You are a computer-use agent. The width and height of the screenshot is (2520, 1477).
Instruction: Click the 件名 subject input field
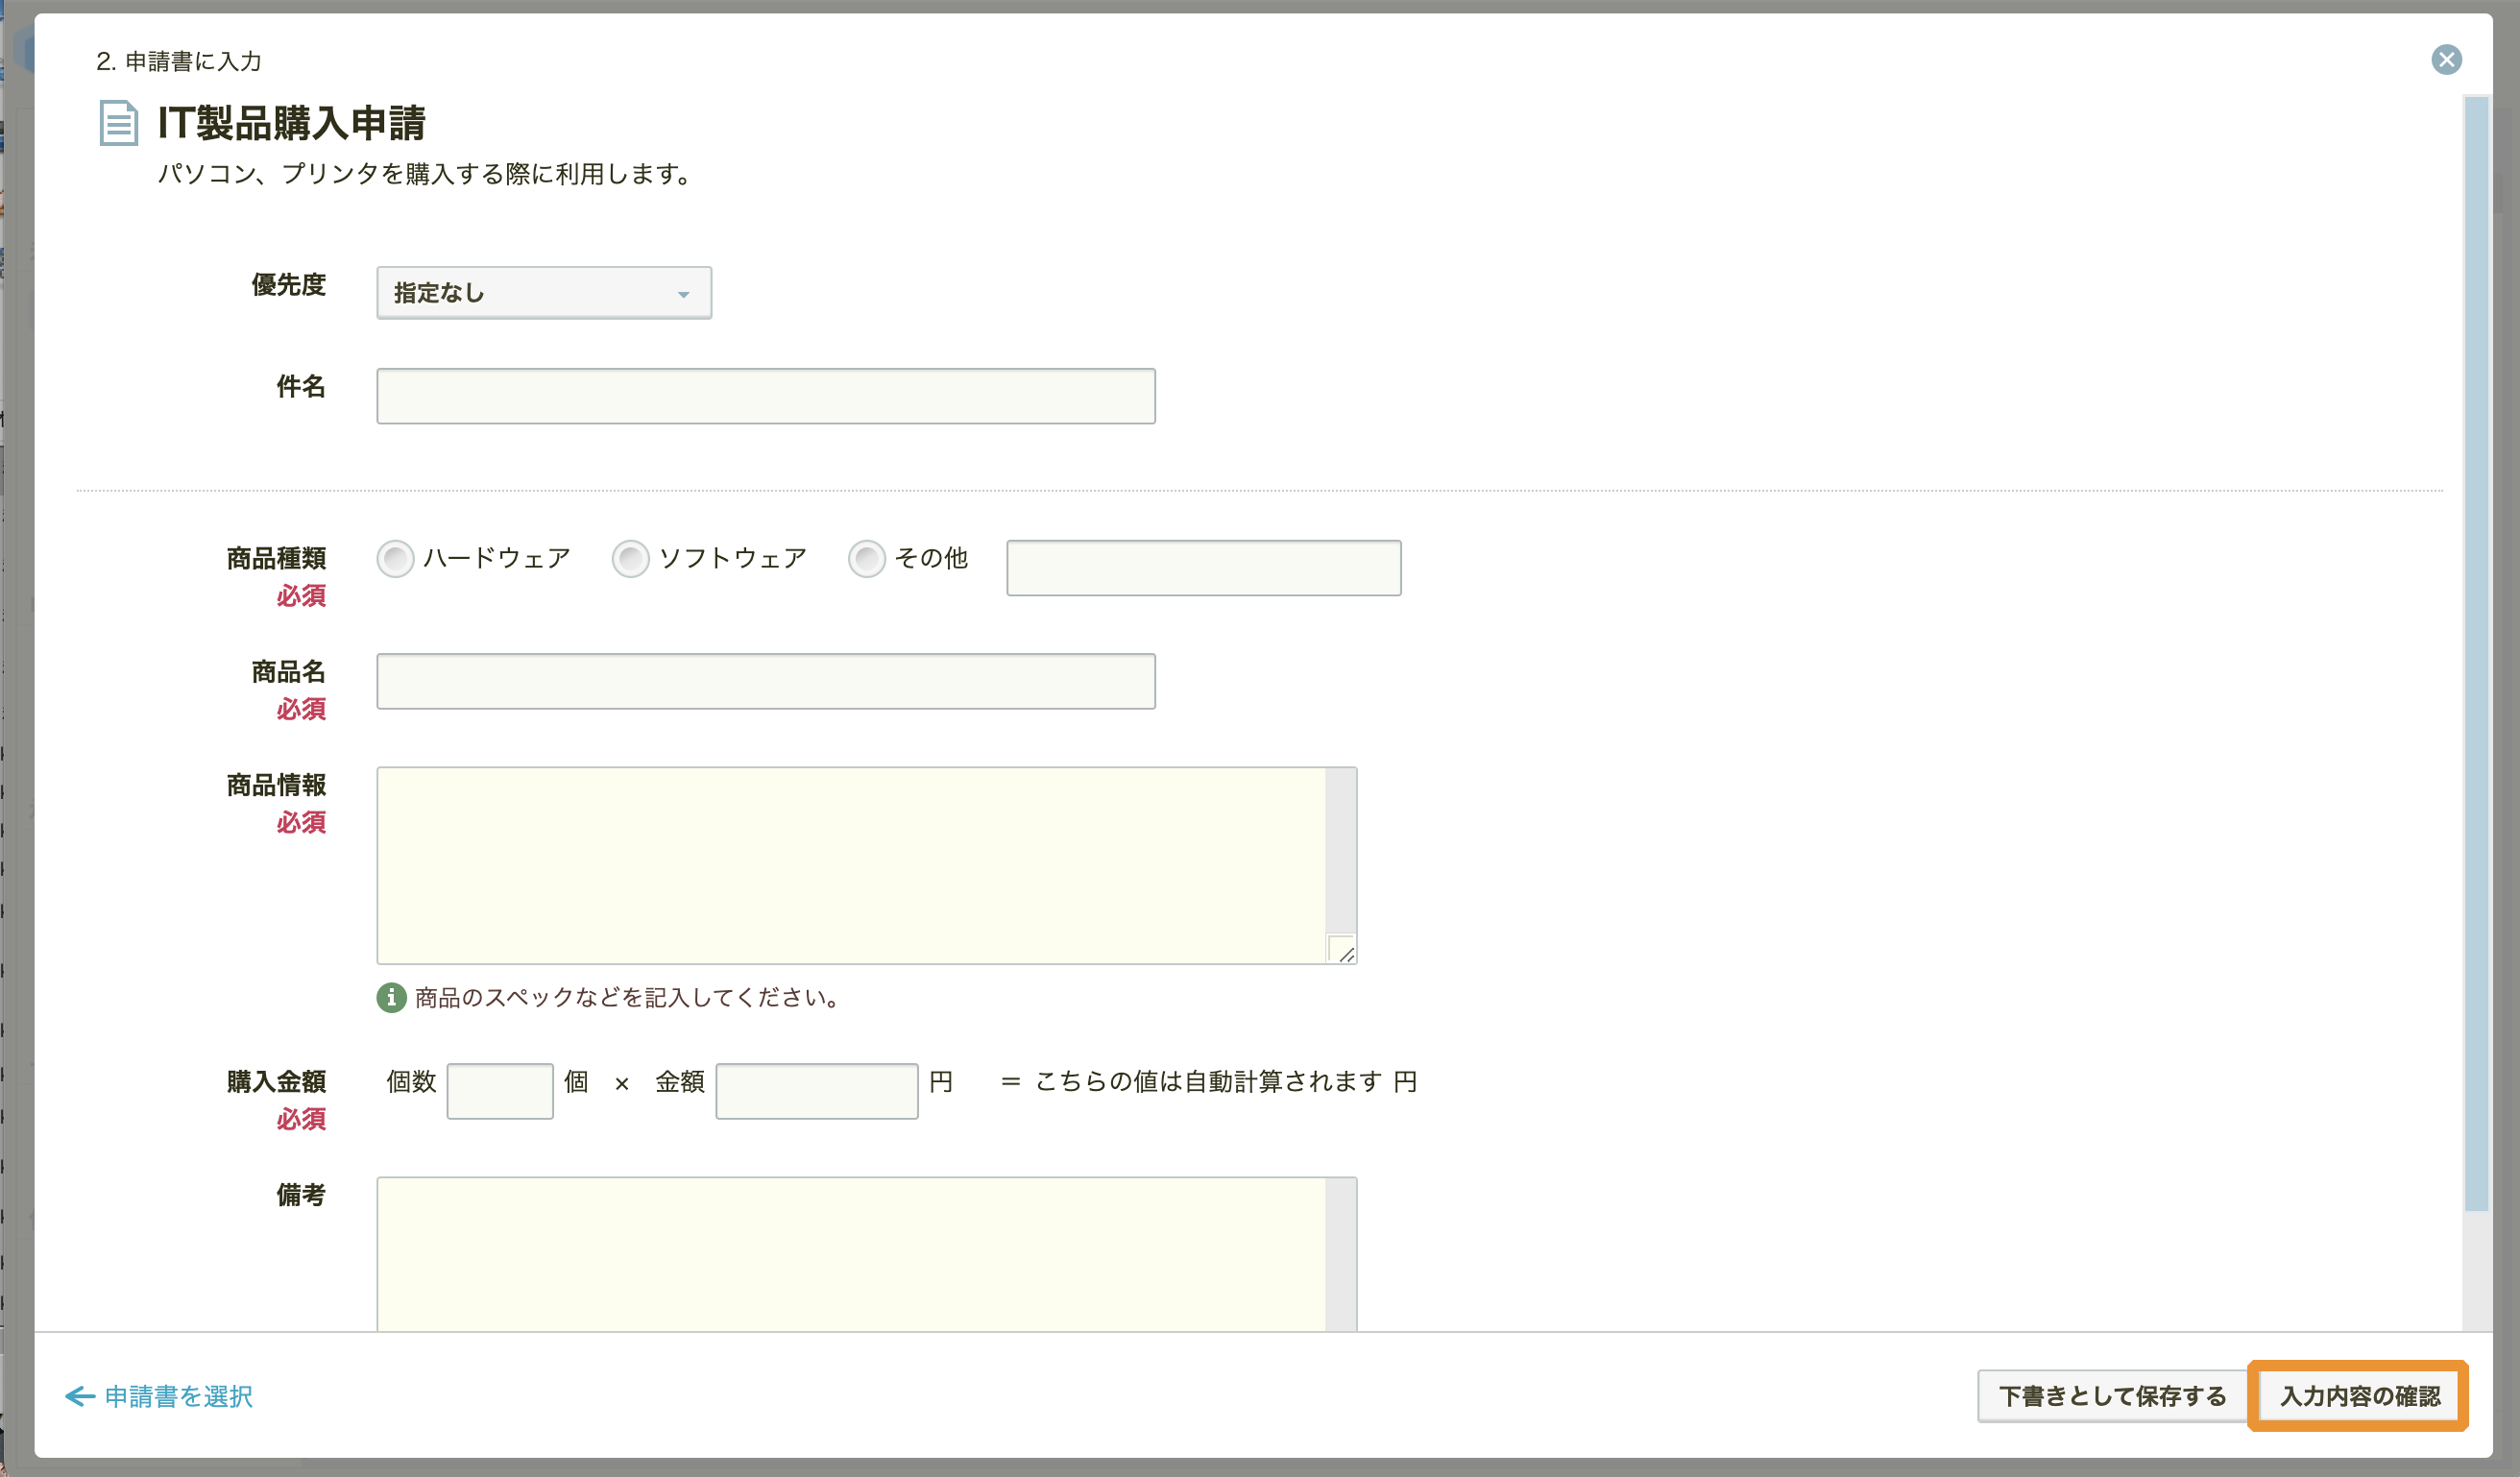point(766,396)
